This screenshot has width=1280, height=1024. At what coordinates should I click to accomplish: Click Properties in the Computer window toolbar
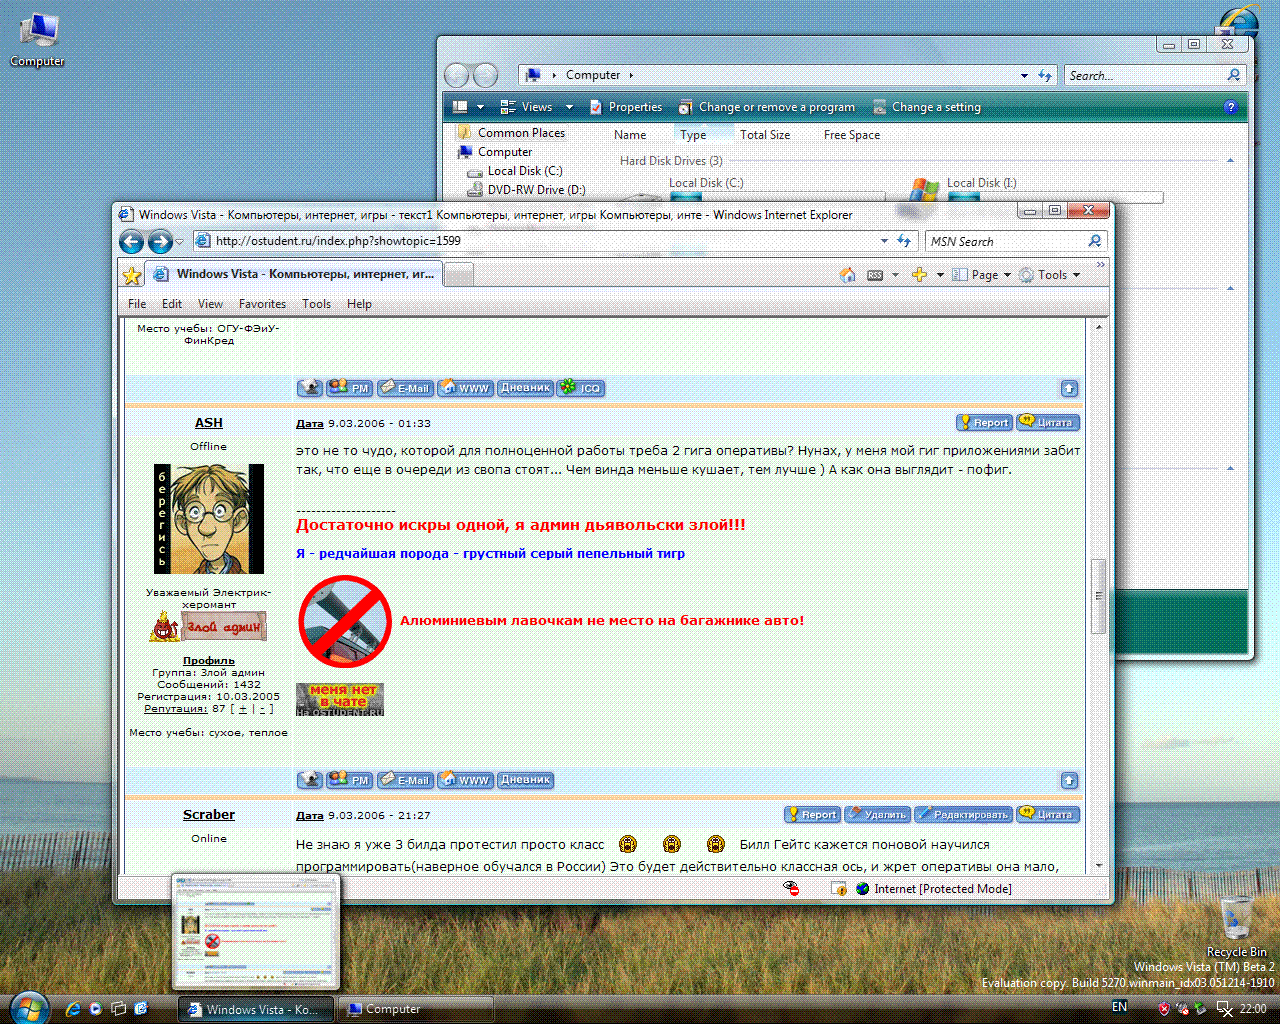pyautogui.click(x=626, y=107)
